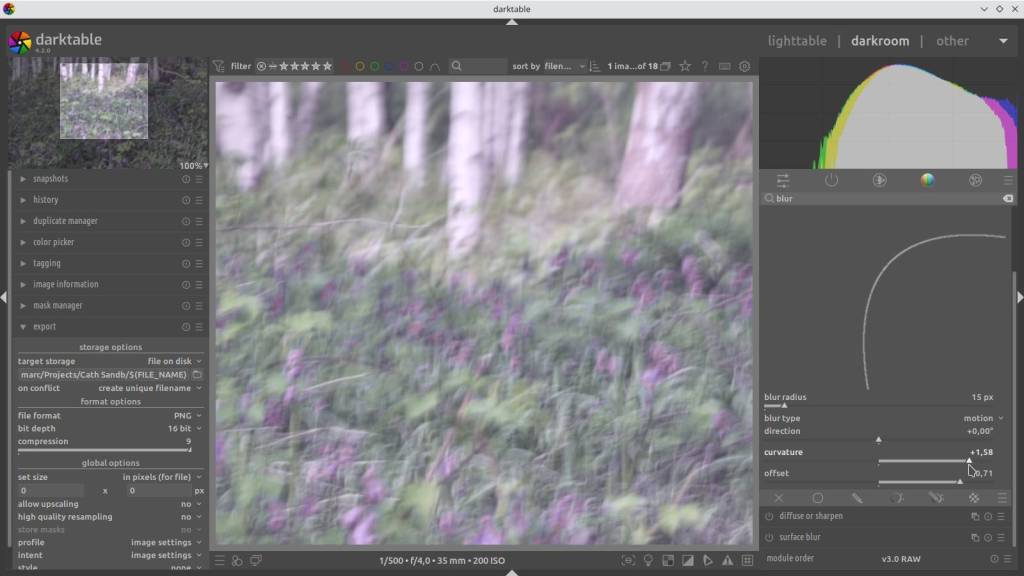Screen dimensions: 1024x576
Task: Open the styles quick access icon
Action: point(237,561)
